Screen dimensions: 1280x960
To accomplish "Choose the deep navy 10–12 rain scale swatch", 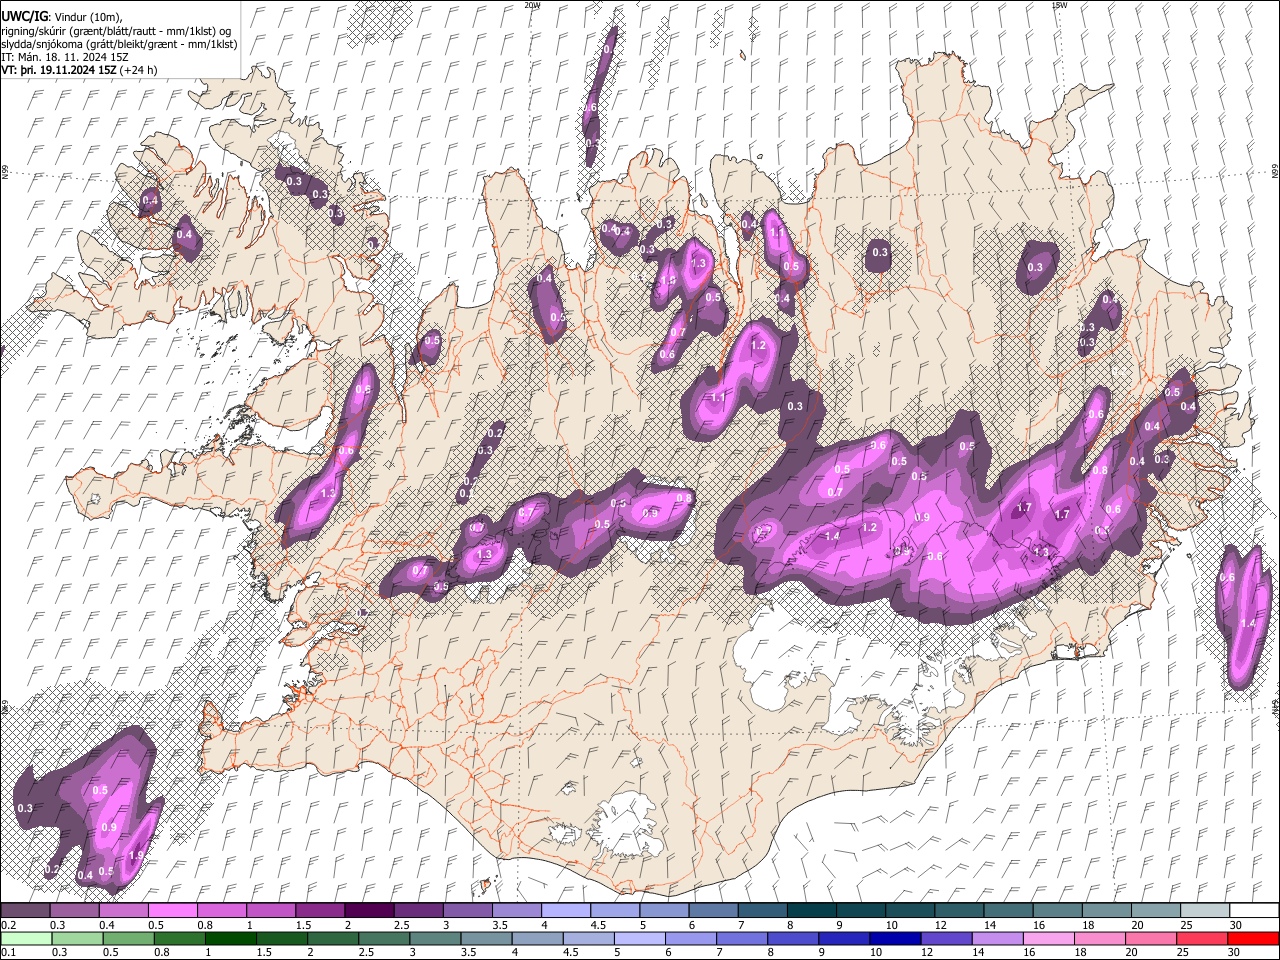I will click(895, 938).
